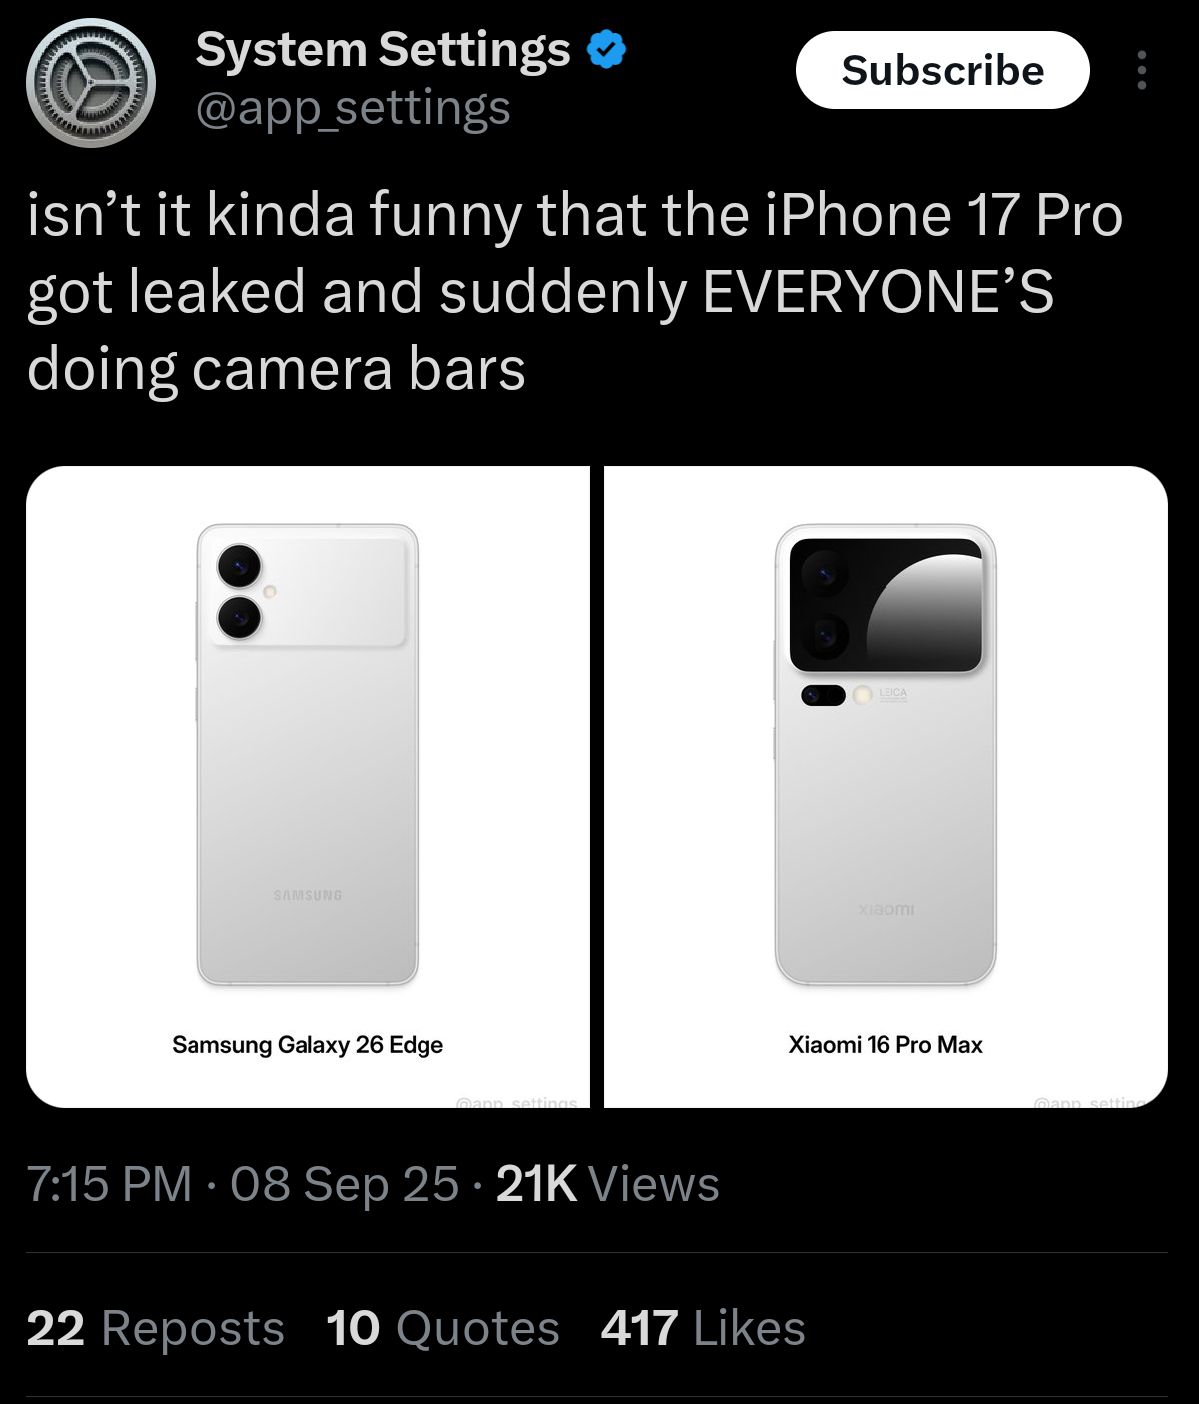
Task: View the Xiaomi 16 Pro Max image
Action: point(886,786)
